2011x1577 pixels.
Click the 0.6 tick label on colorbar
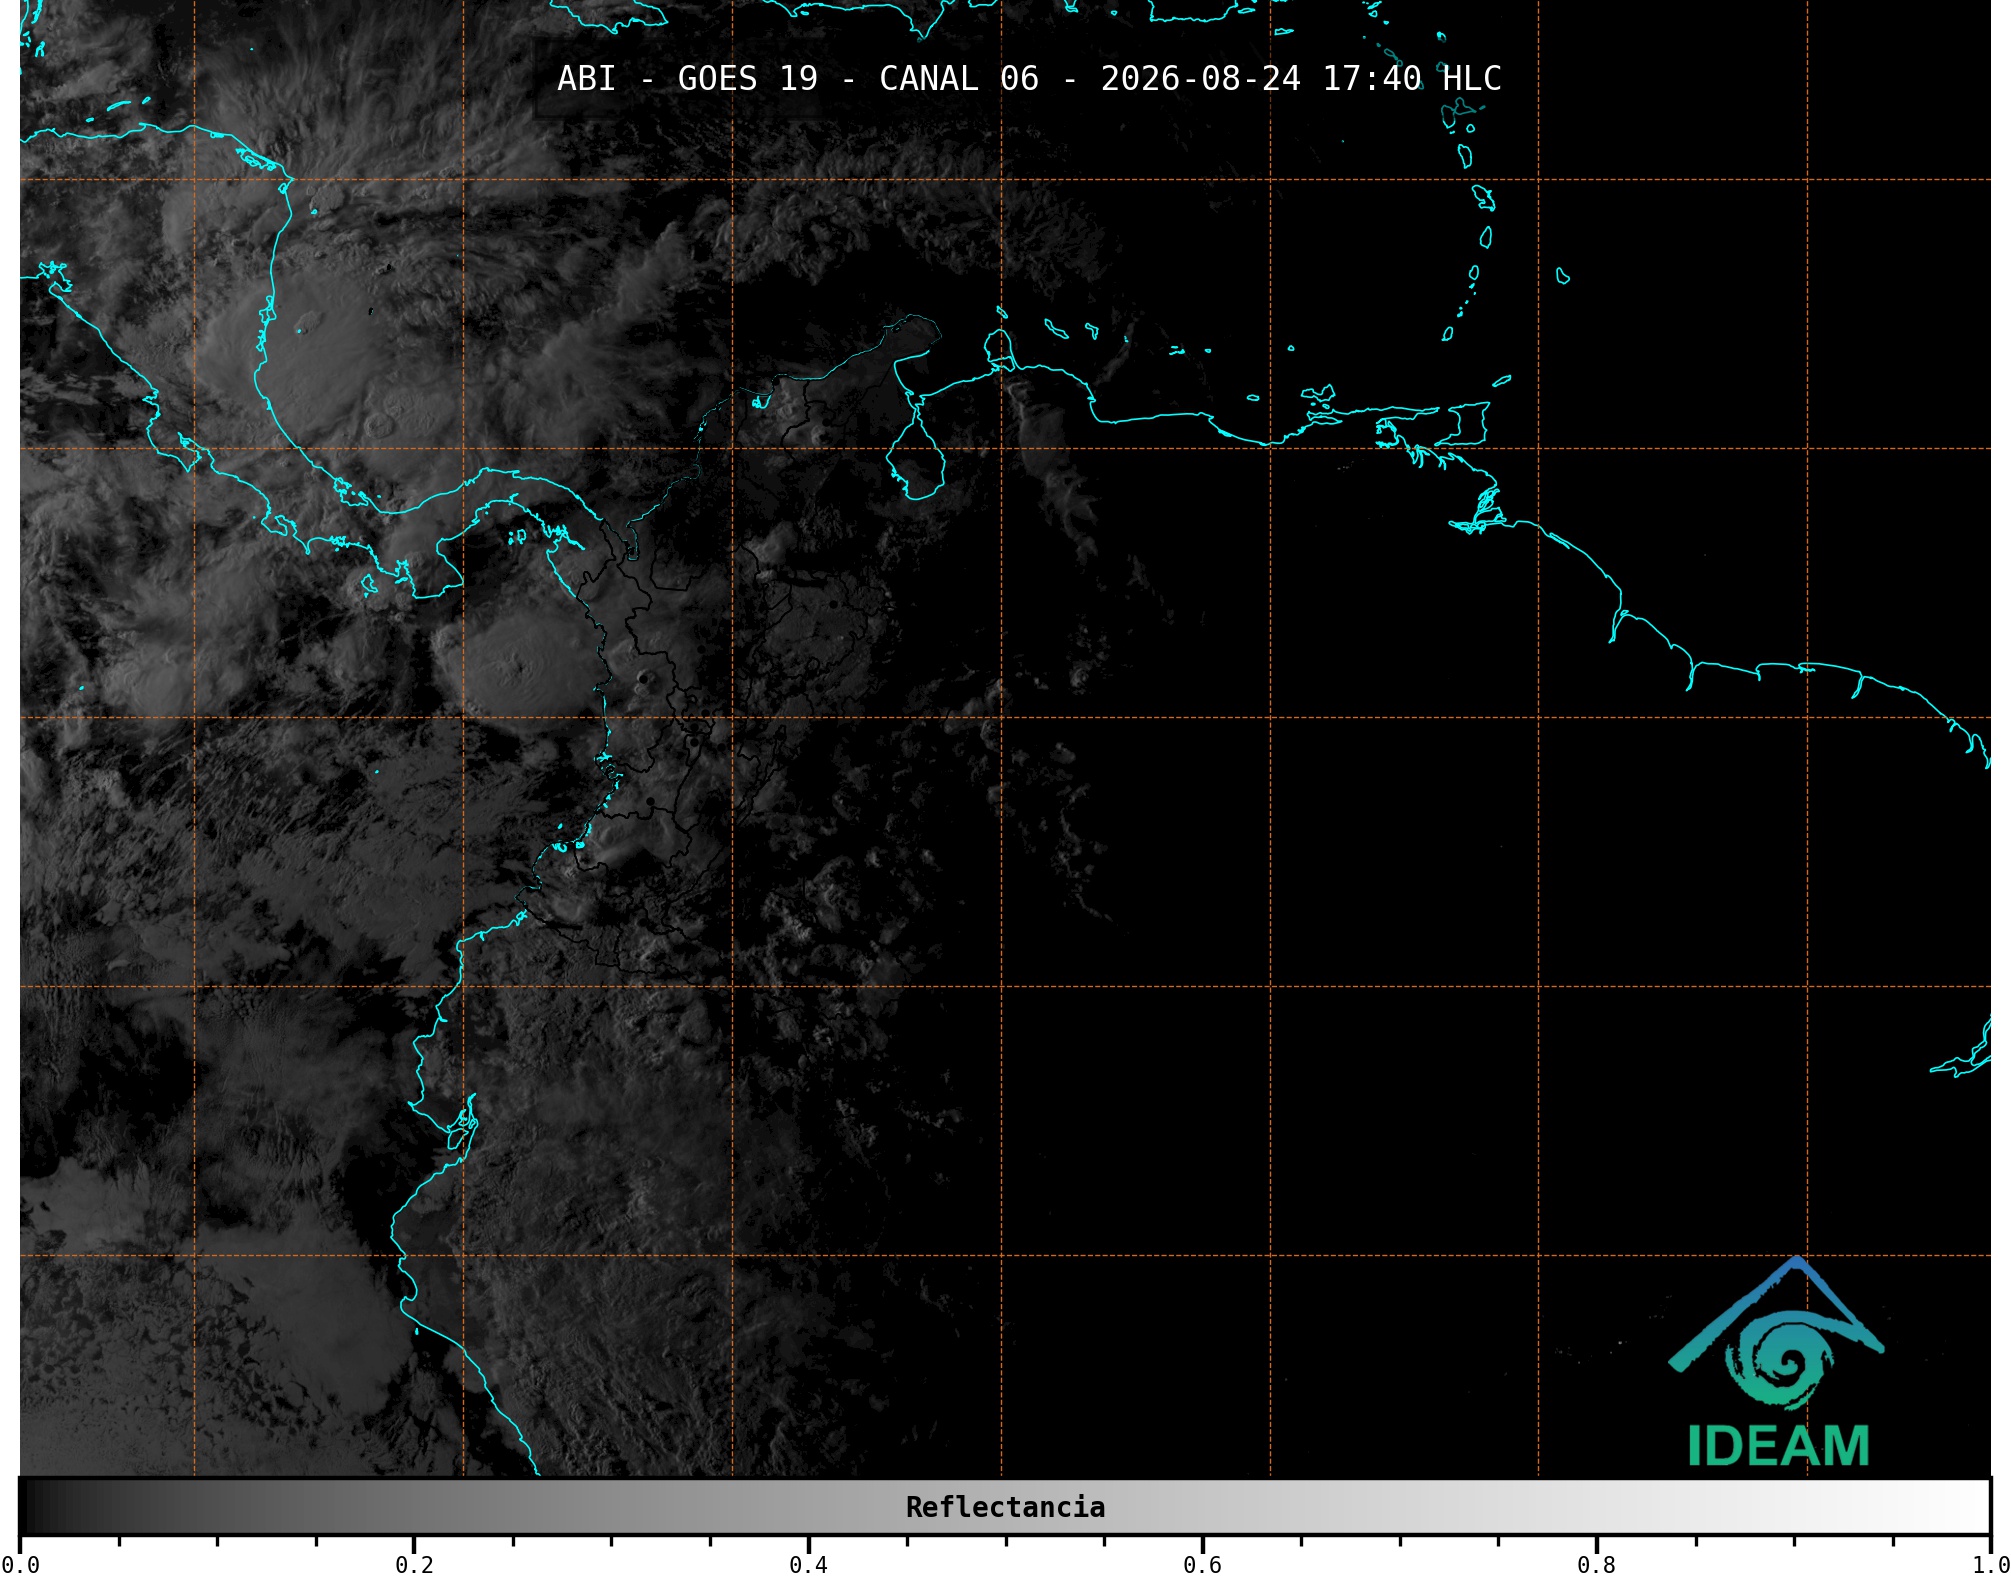coord(1202,1564)
